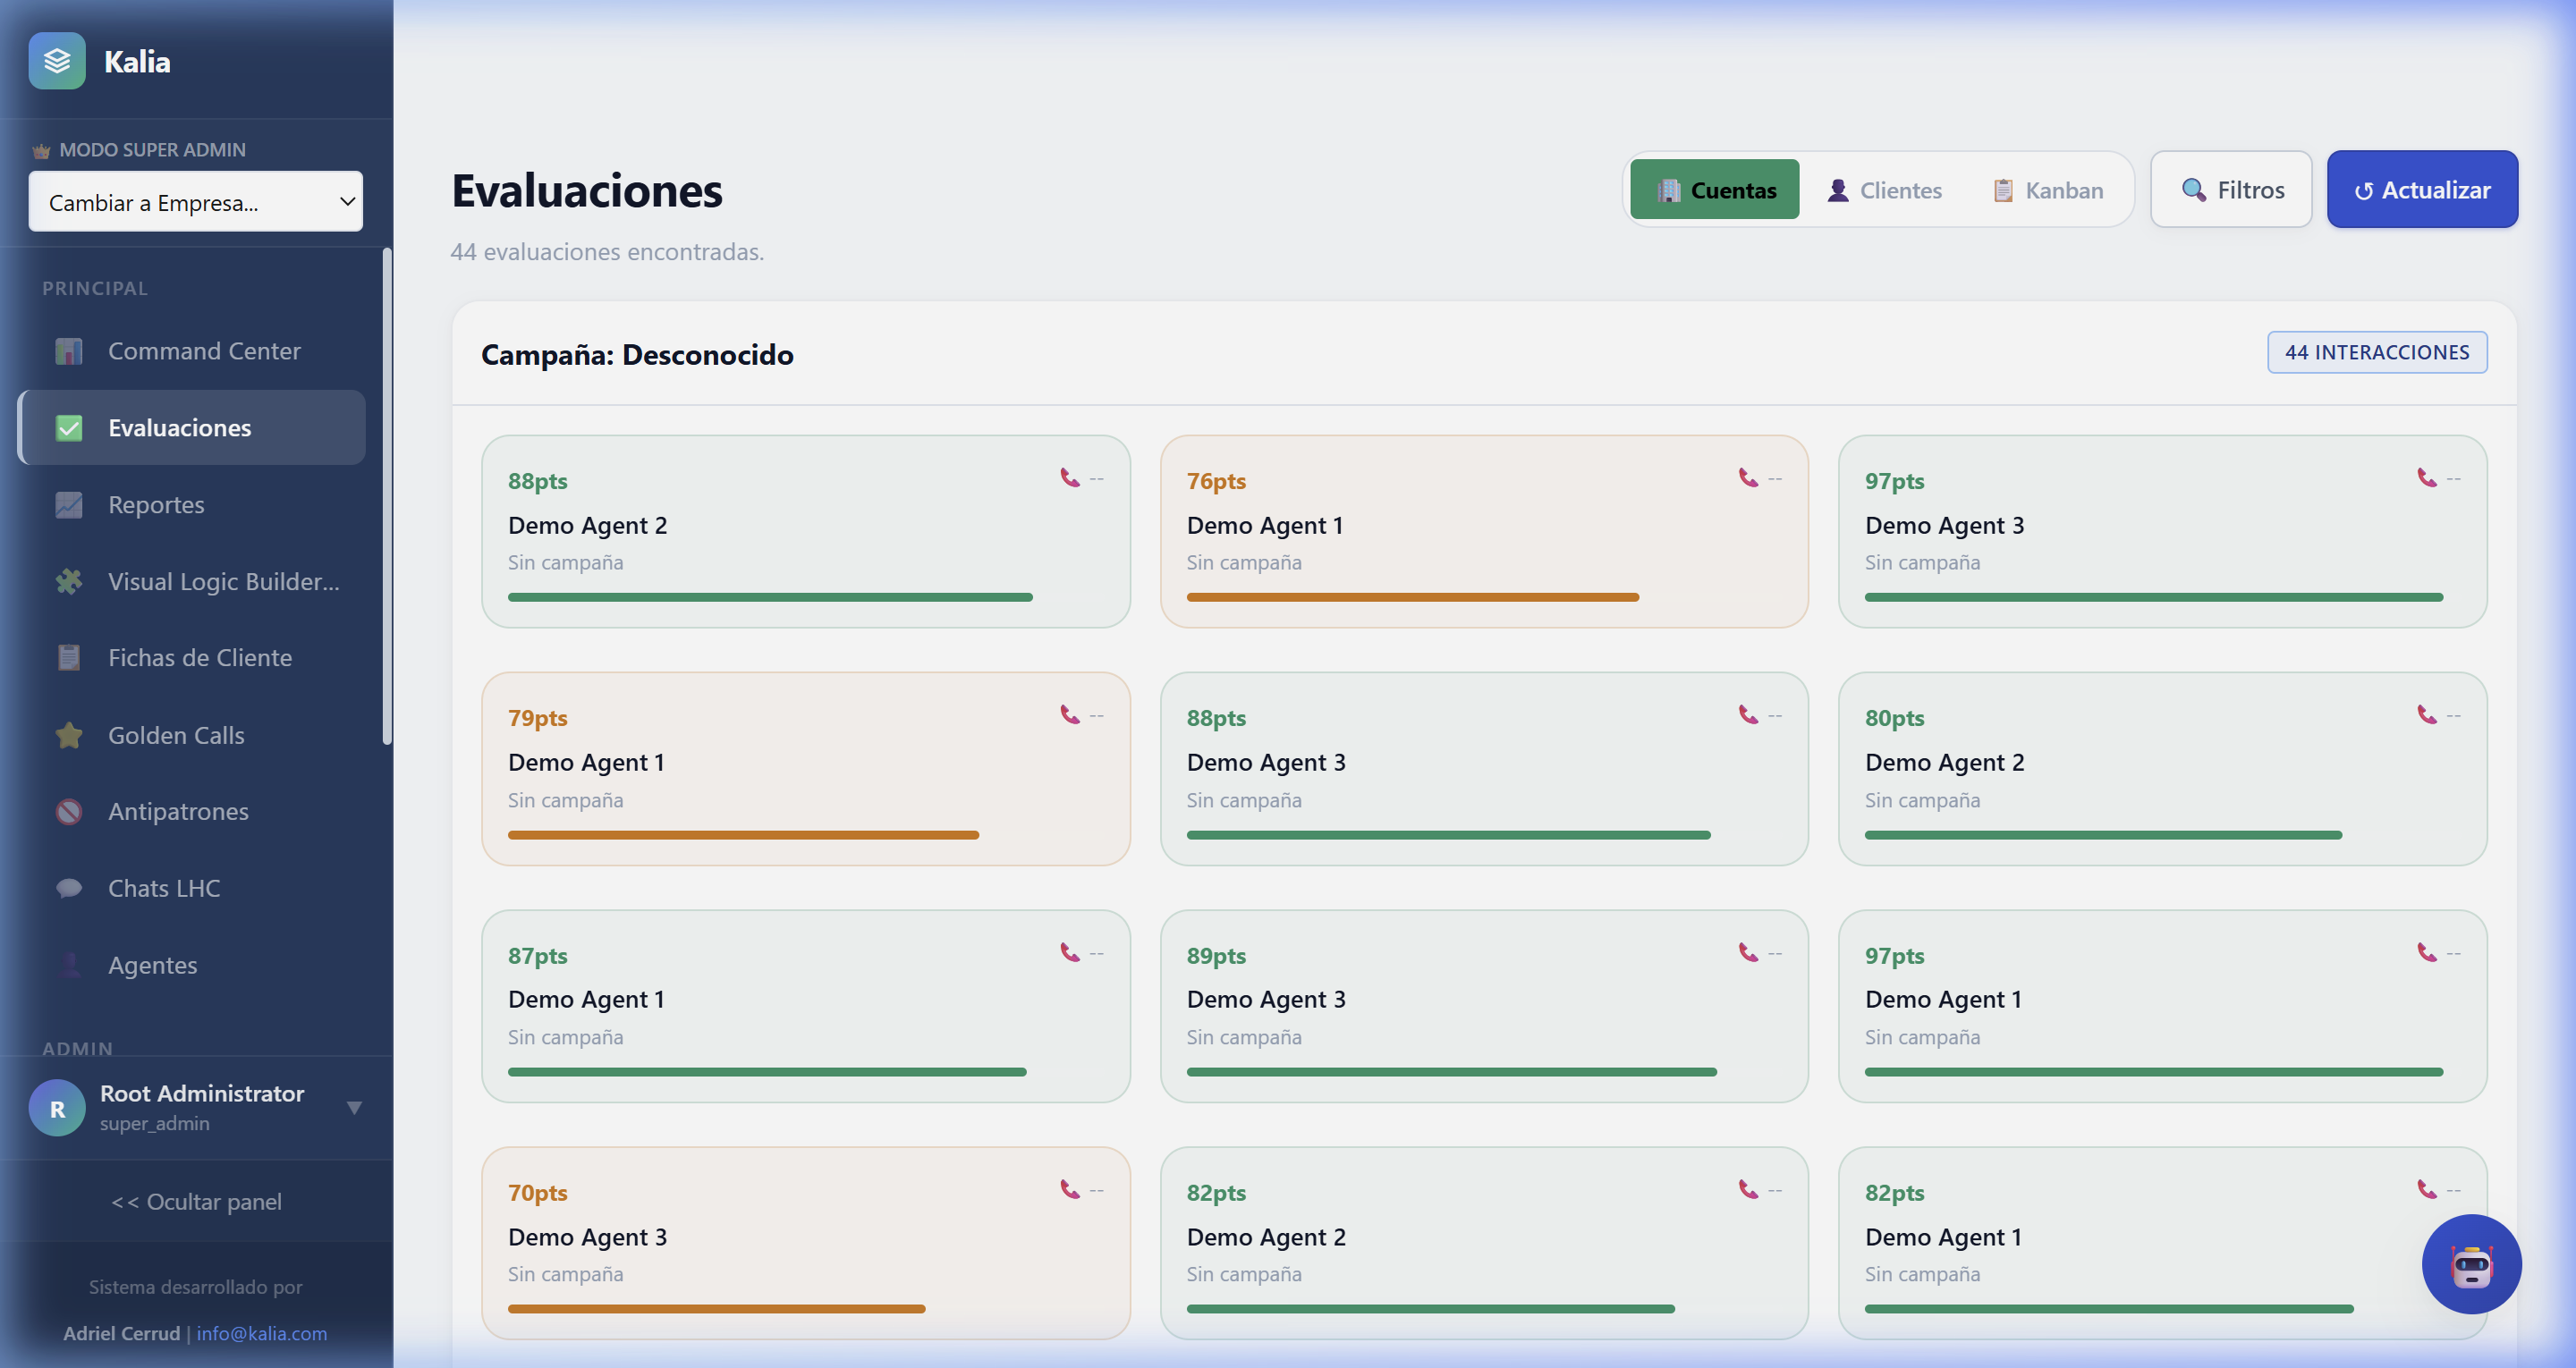
Task: Click the Golden Calls star icon
Action: pos(69,735)
